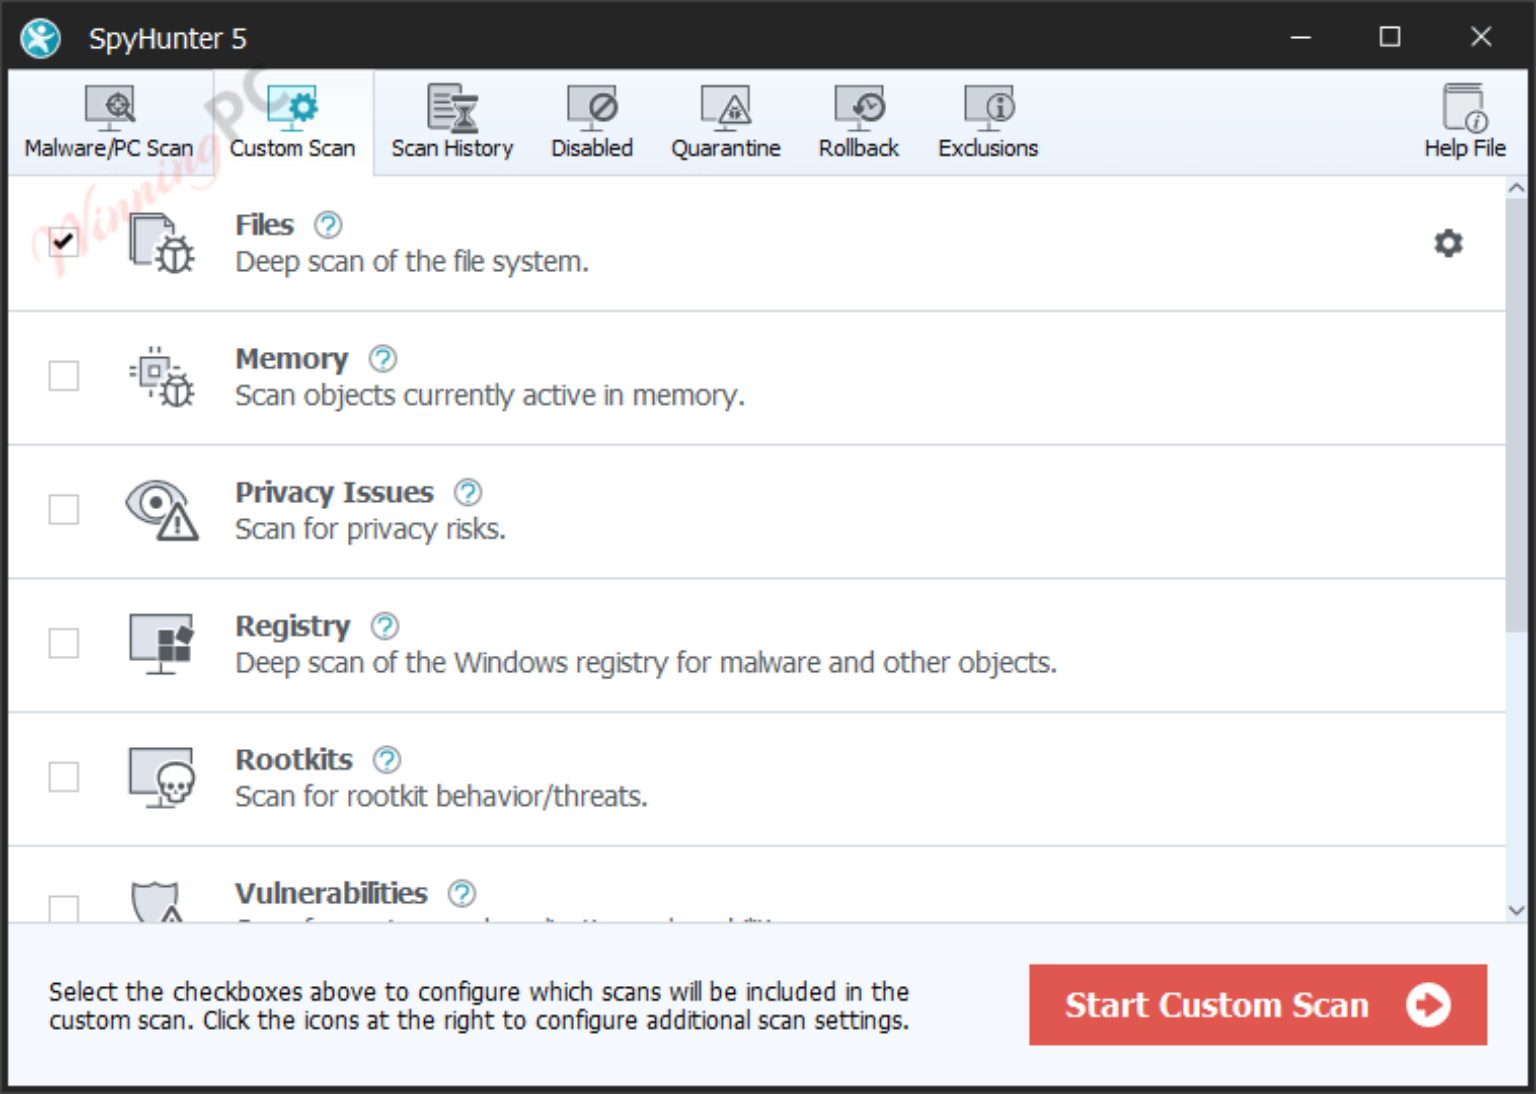Select the Scan History icon
Screen dimensions: 1536x1094
pyautogui.click(x=452, y=120)
